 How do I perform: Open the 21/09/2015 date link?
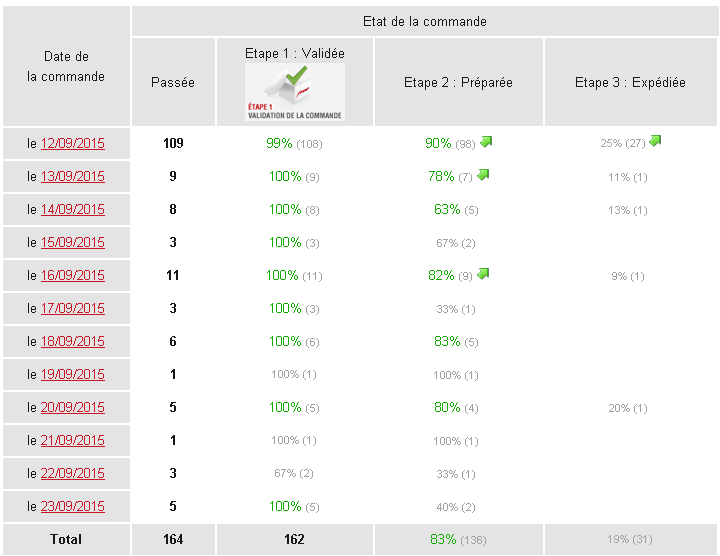72,441
